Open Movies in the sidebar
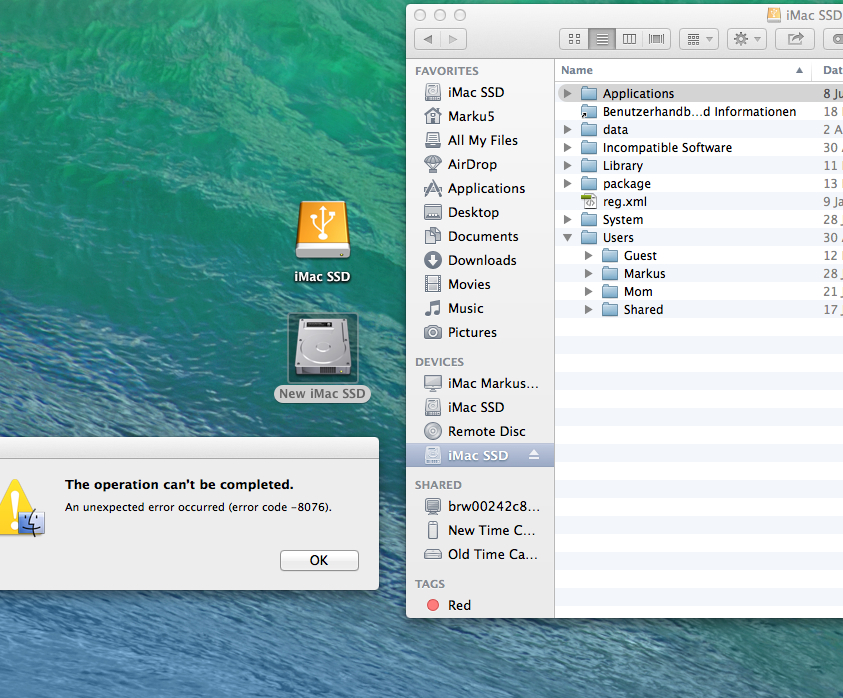This screenshot has height=698, width=843. point(480,284)
